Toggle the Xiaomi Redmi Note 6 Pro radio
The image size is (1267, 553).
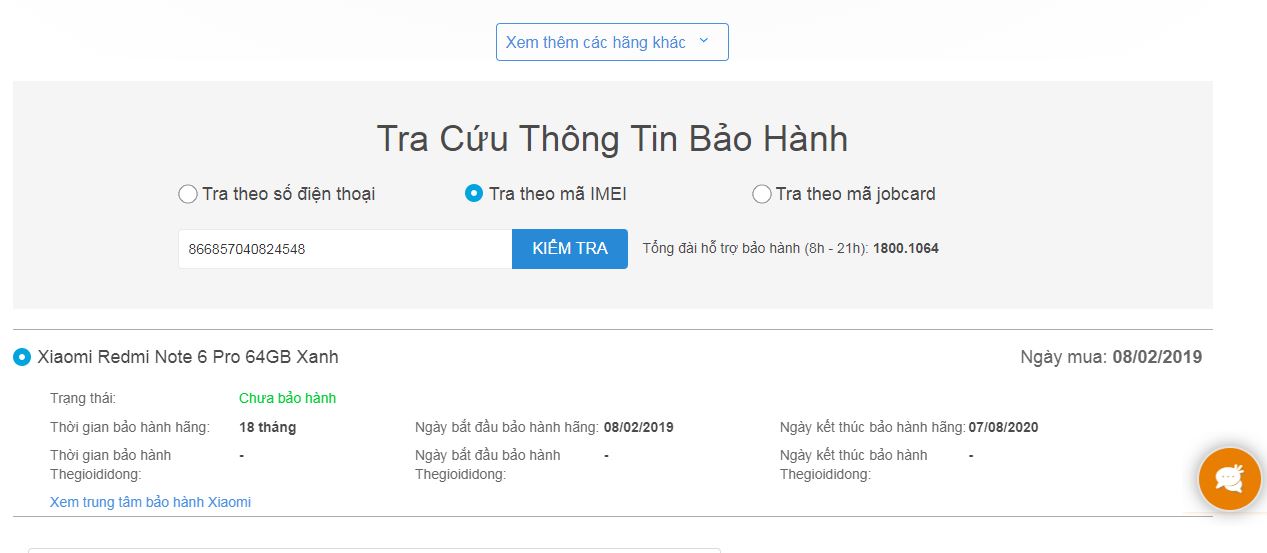coord(22,357)
